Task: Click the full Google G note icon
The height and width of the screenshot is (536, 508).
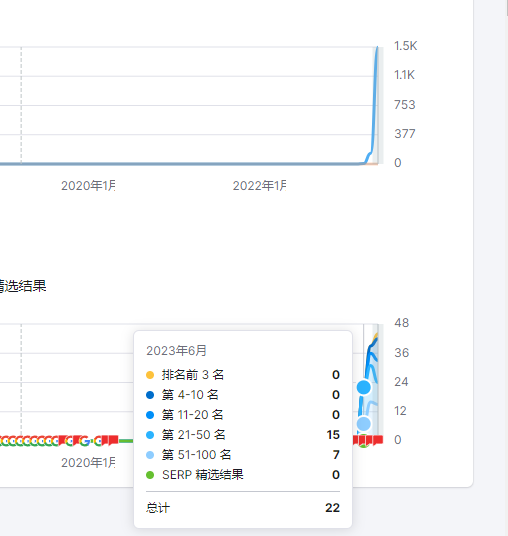Action: (x=84, y=441)
